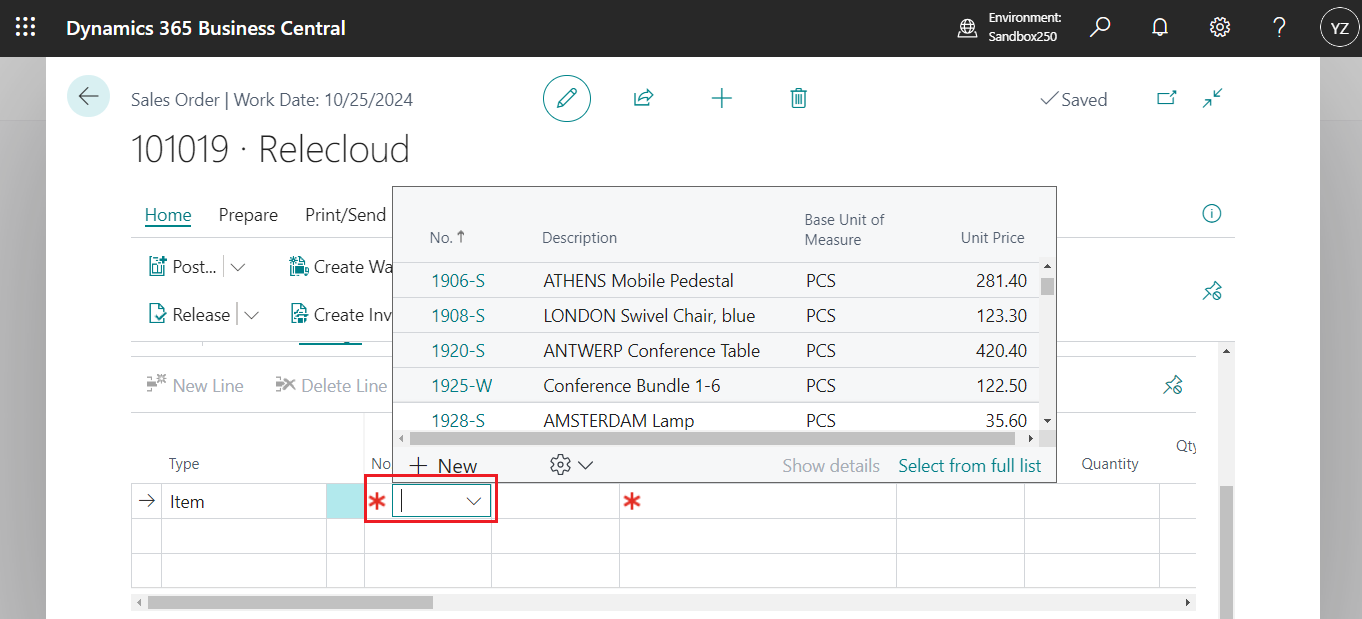Switch to the Print/Send tab

pos(345,214)
